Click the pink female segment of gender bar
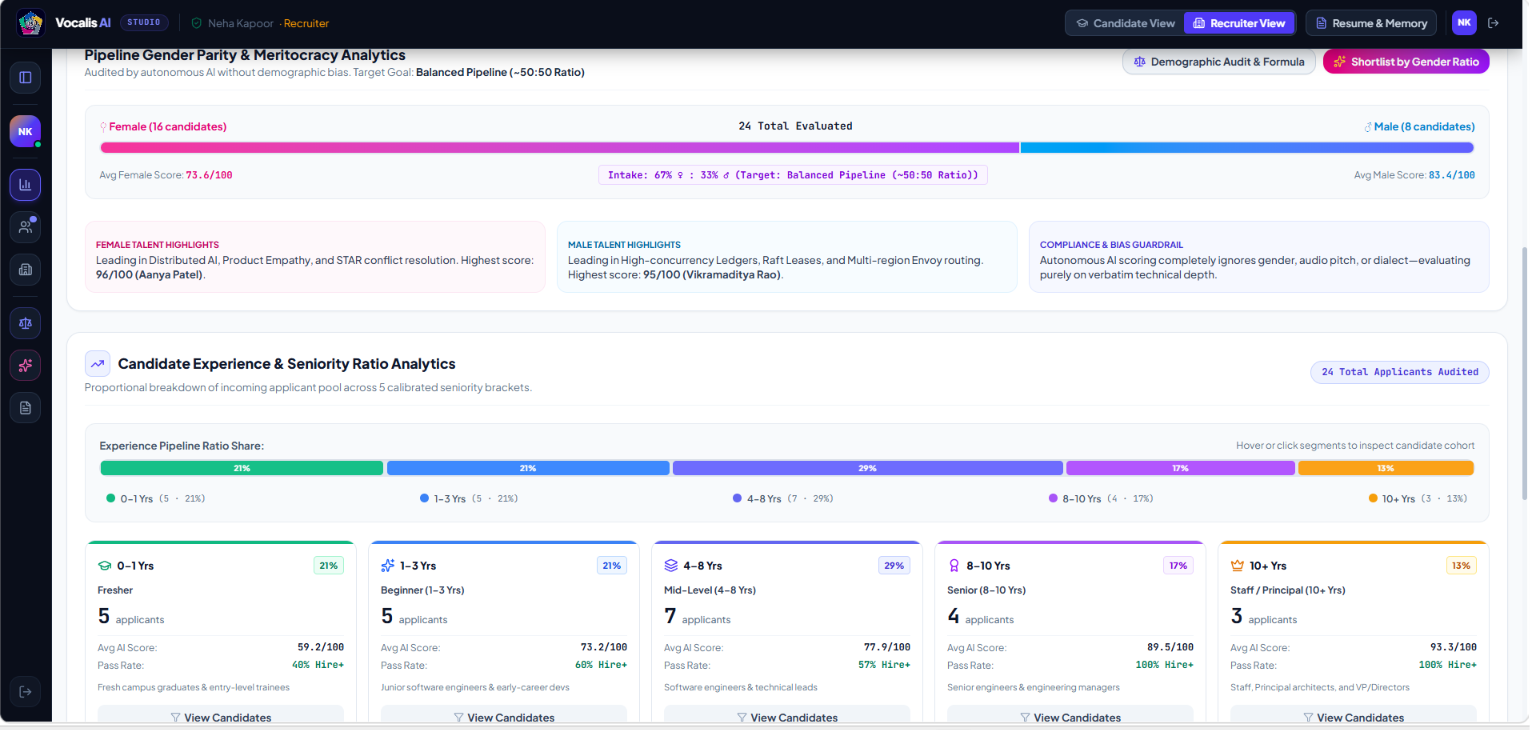Image resolution: width=1530 pixels, height=730 pixels. [559, 148]
